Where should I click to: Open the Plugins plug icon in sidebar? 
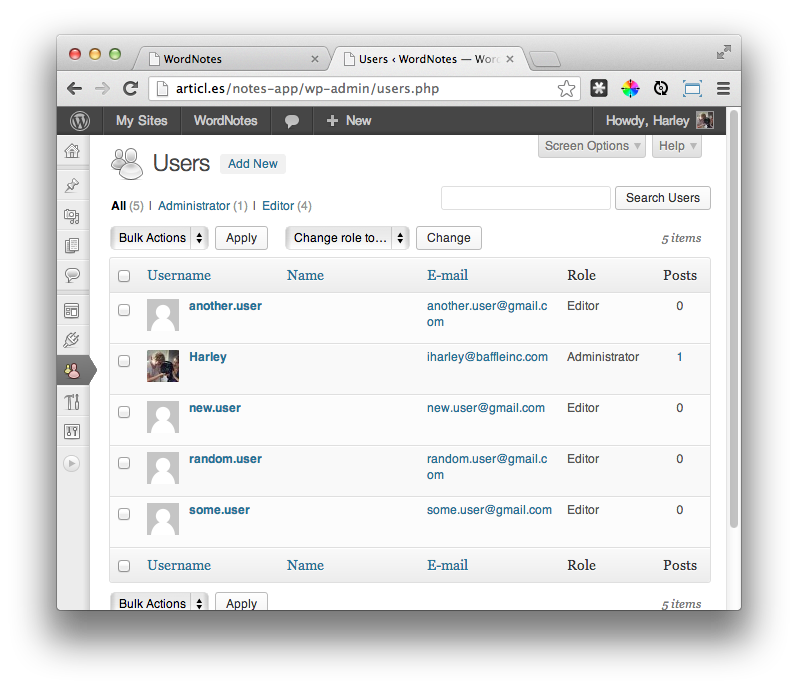click(x=72, y=340)
